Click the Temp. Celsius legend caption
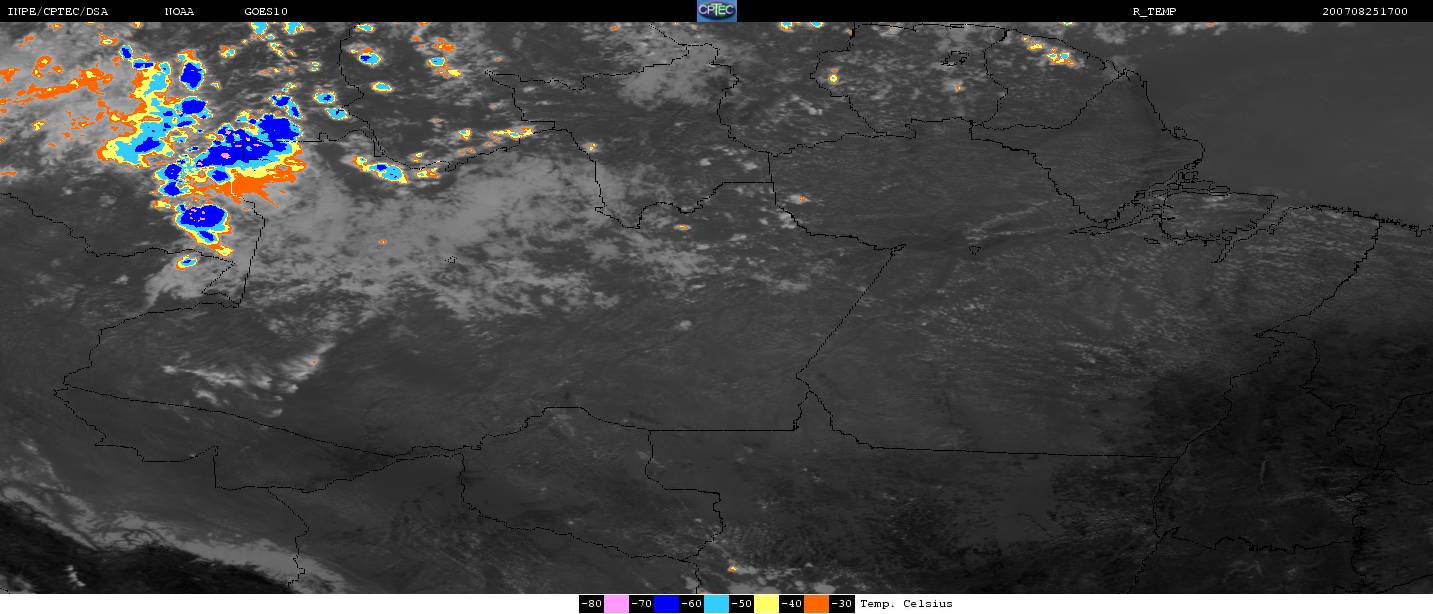 [x=906, y=604]
